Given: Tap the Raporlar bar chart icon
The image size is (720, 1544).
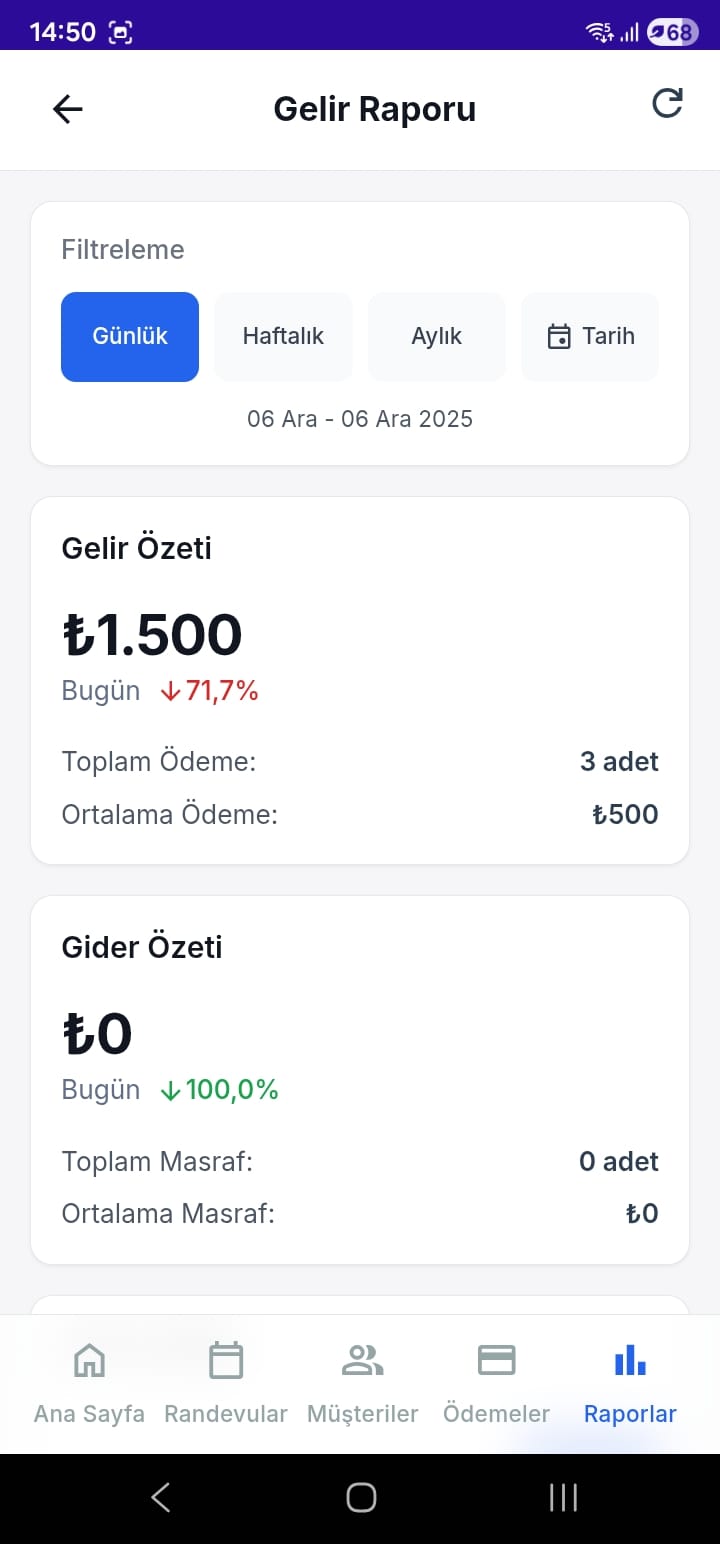Looking at the screenshot, I should (x=630, y=1360).
